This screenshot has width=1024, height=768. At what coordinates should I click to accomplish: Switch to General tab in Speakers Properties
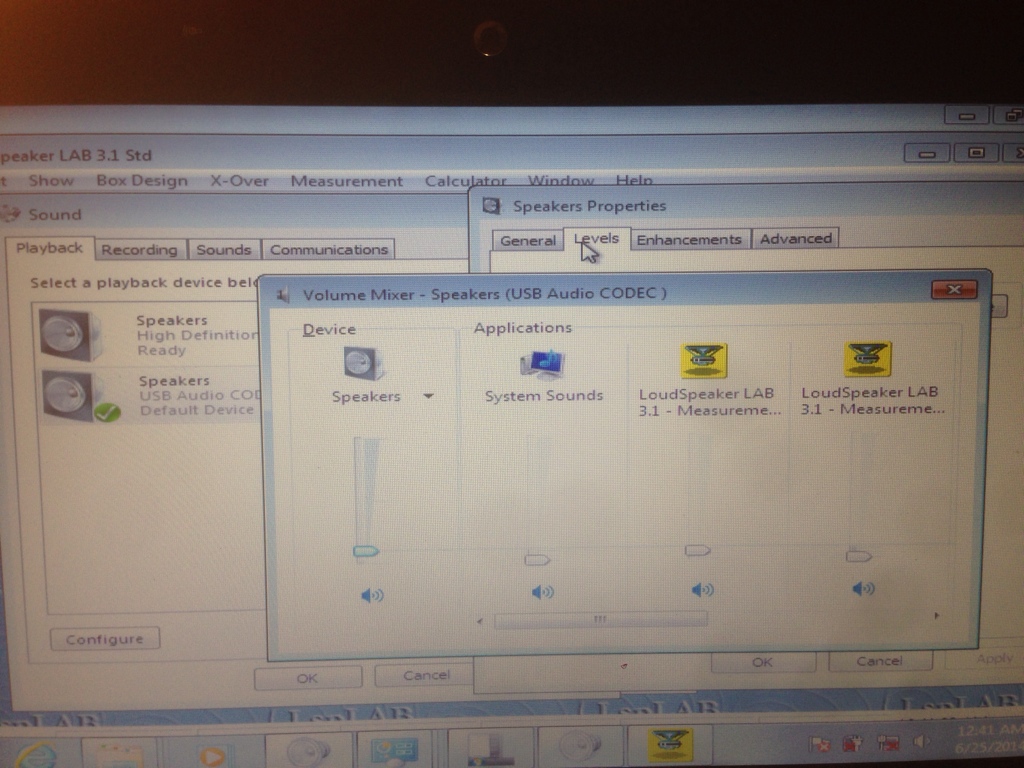(528, 241)
